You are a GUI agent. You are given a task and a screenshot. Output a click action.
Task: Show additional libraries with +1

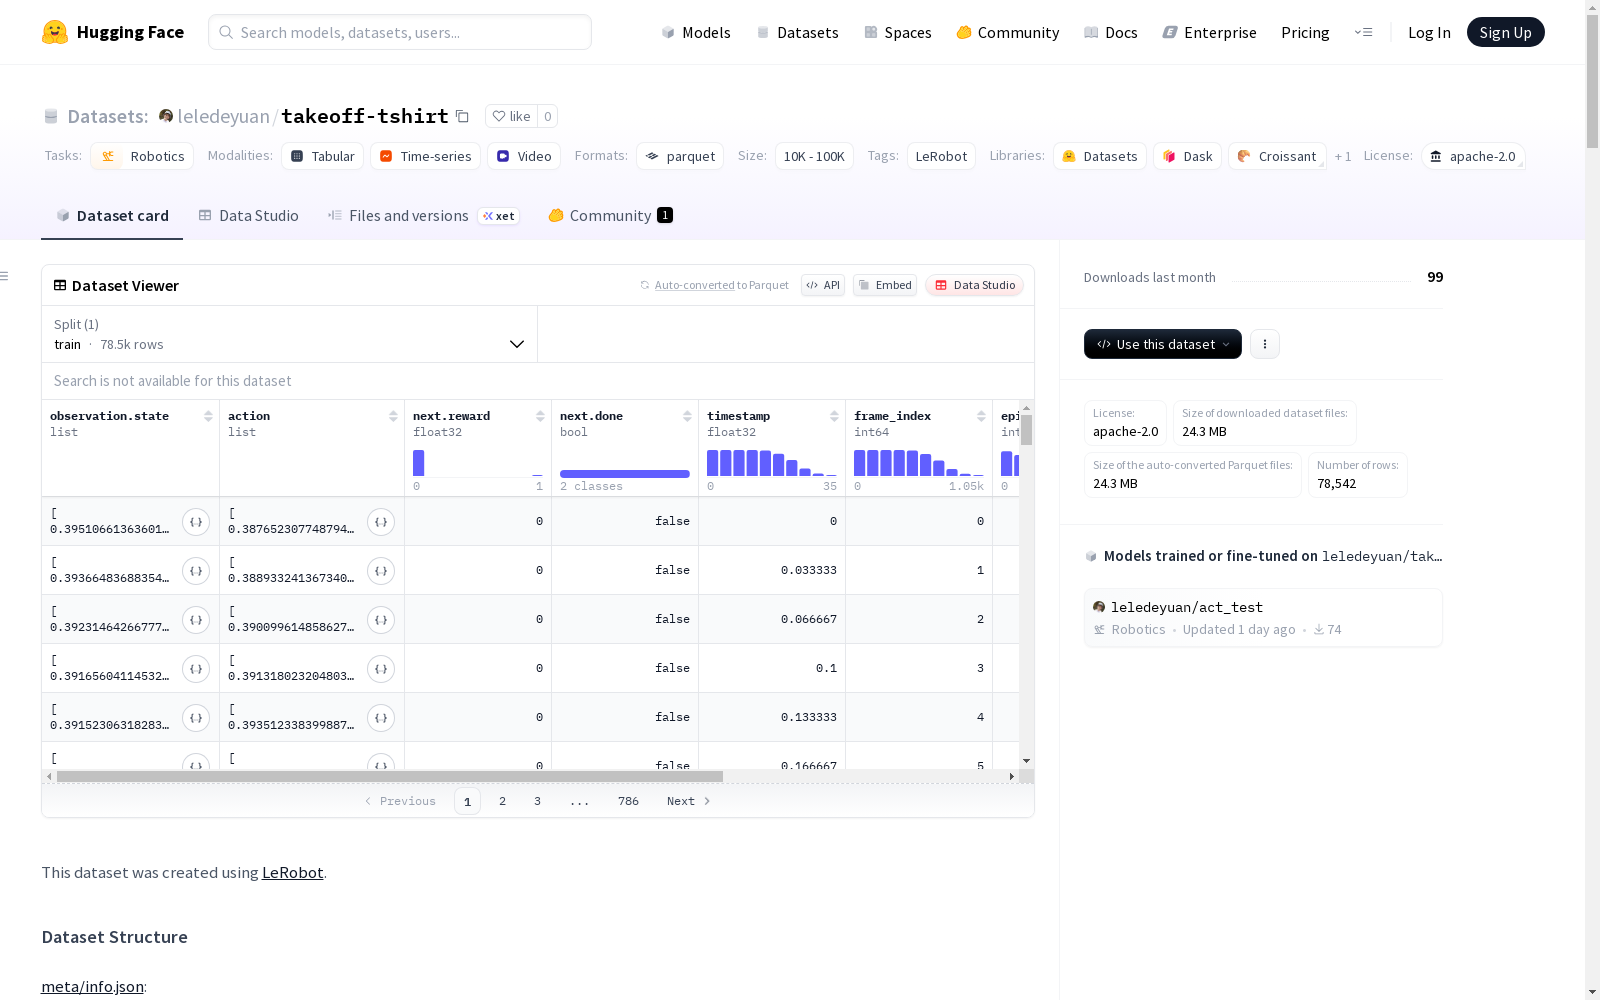1343,157
